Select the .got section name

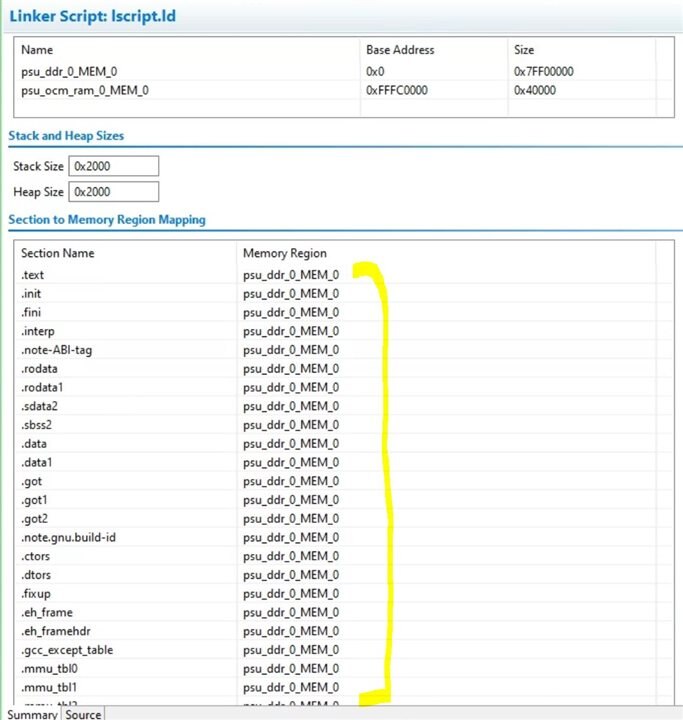31,481
